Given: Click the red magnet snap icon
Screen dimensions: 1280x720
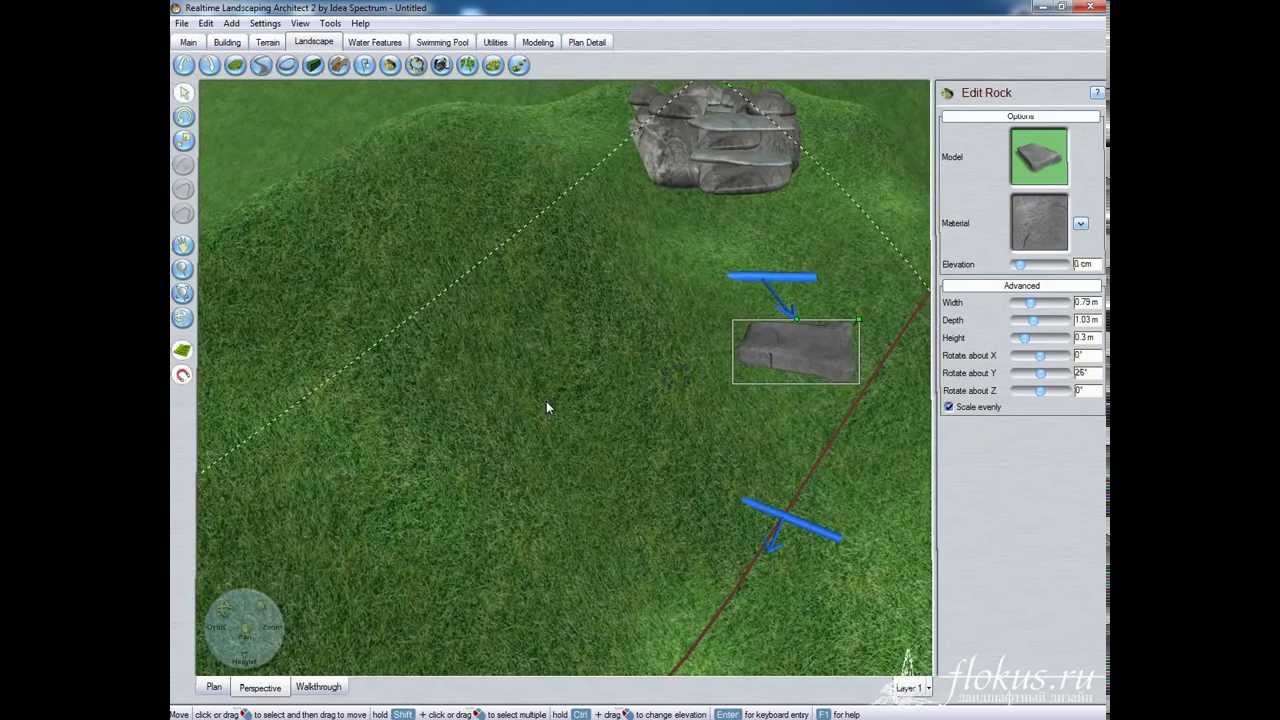Looking at the screenshot, I should [x=183, y=375].
